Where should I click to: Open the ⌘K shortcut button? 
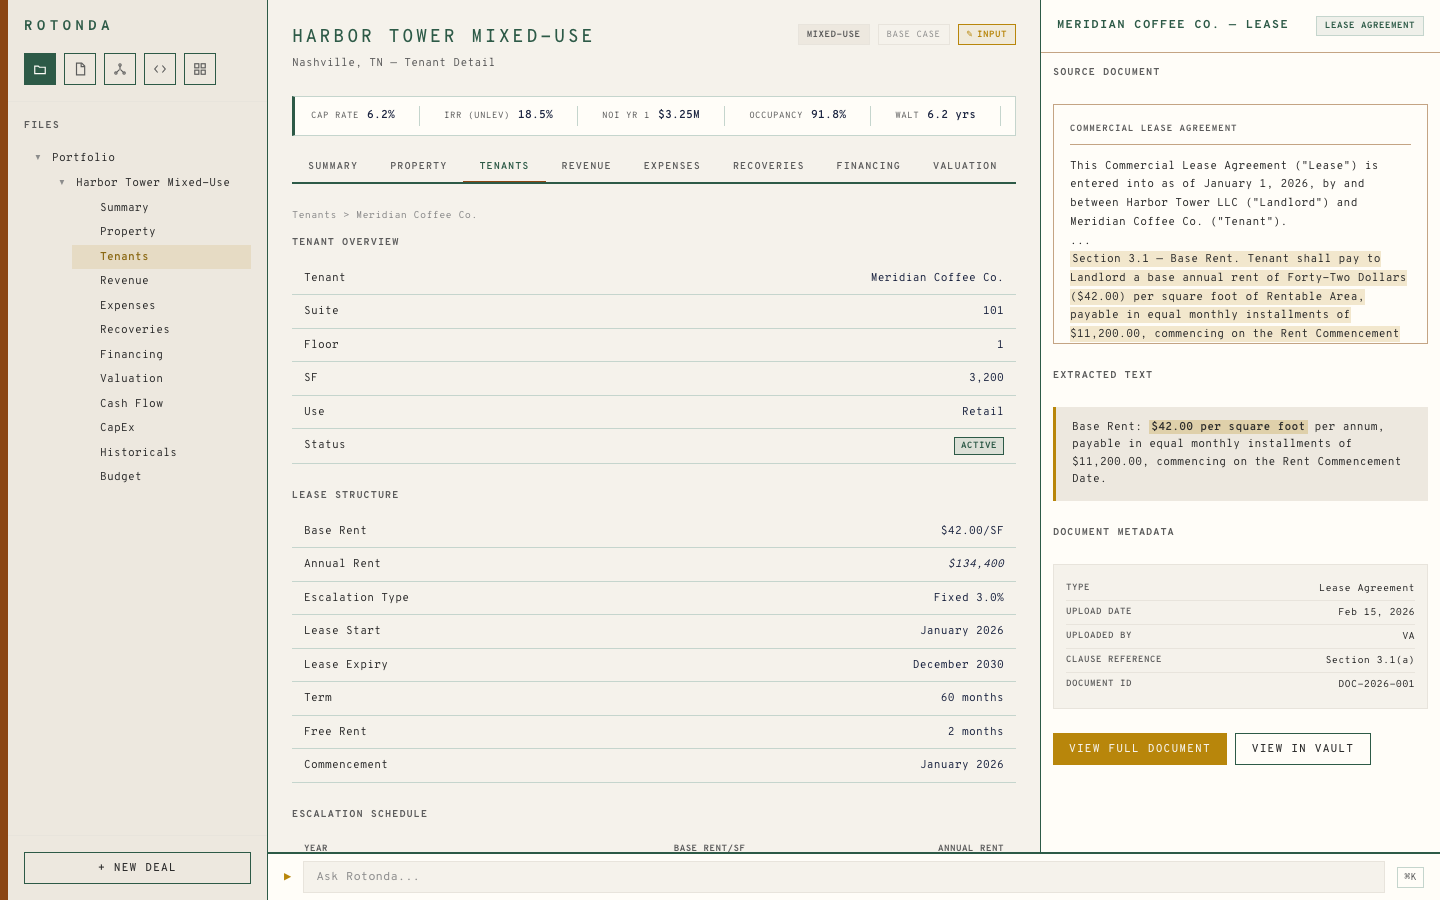coord(1410,876)
